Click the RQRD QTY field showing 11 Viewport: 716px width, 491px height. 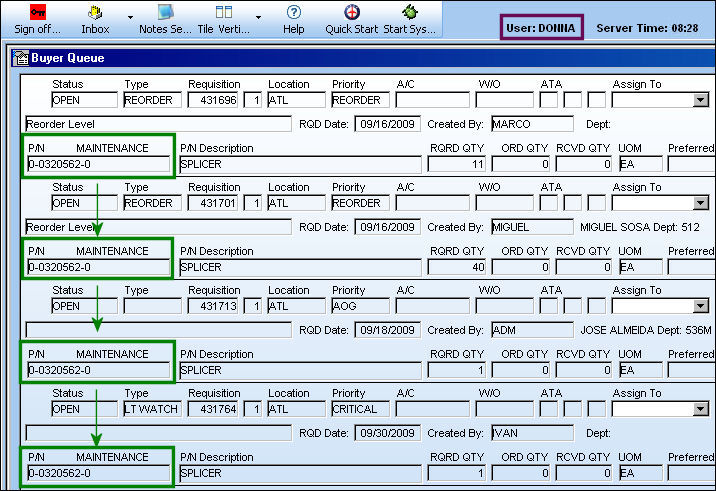(x=457, y=164)
